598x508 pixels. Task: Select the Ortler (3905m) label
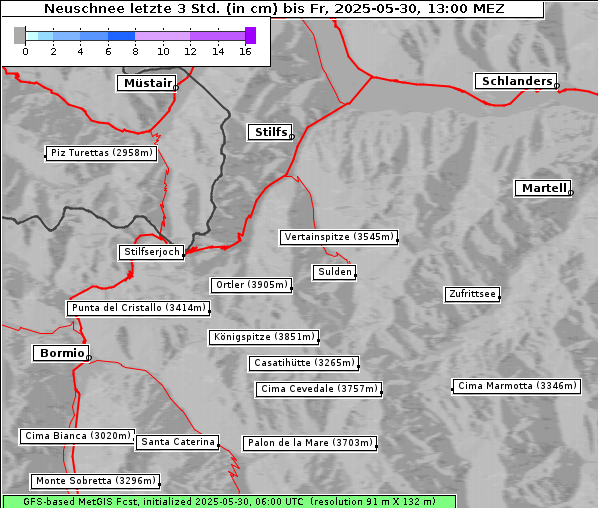coord(251,285)
